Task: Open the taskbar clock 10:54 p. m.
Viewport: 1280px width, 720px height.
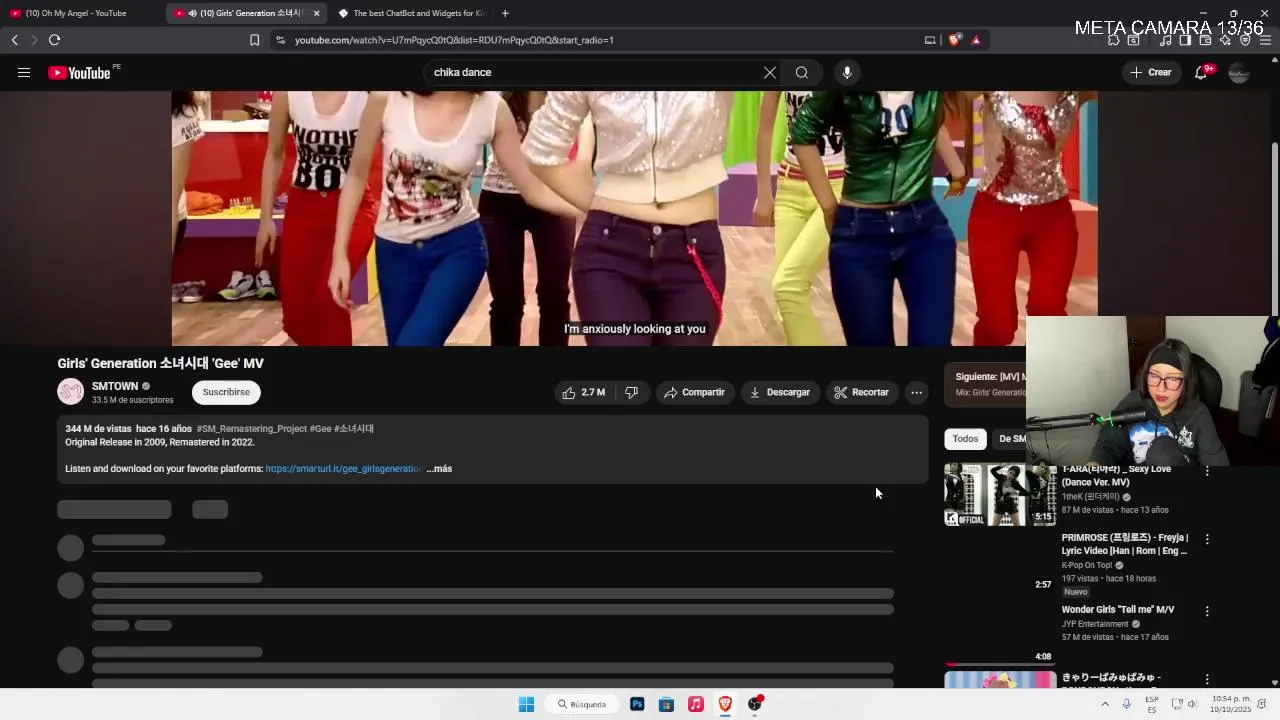Action: pos(1231,704)
